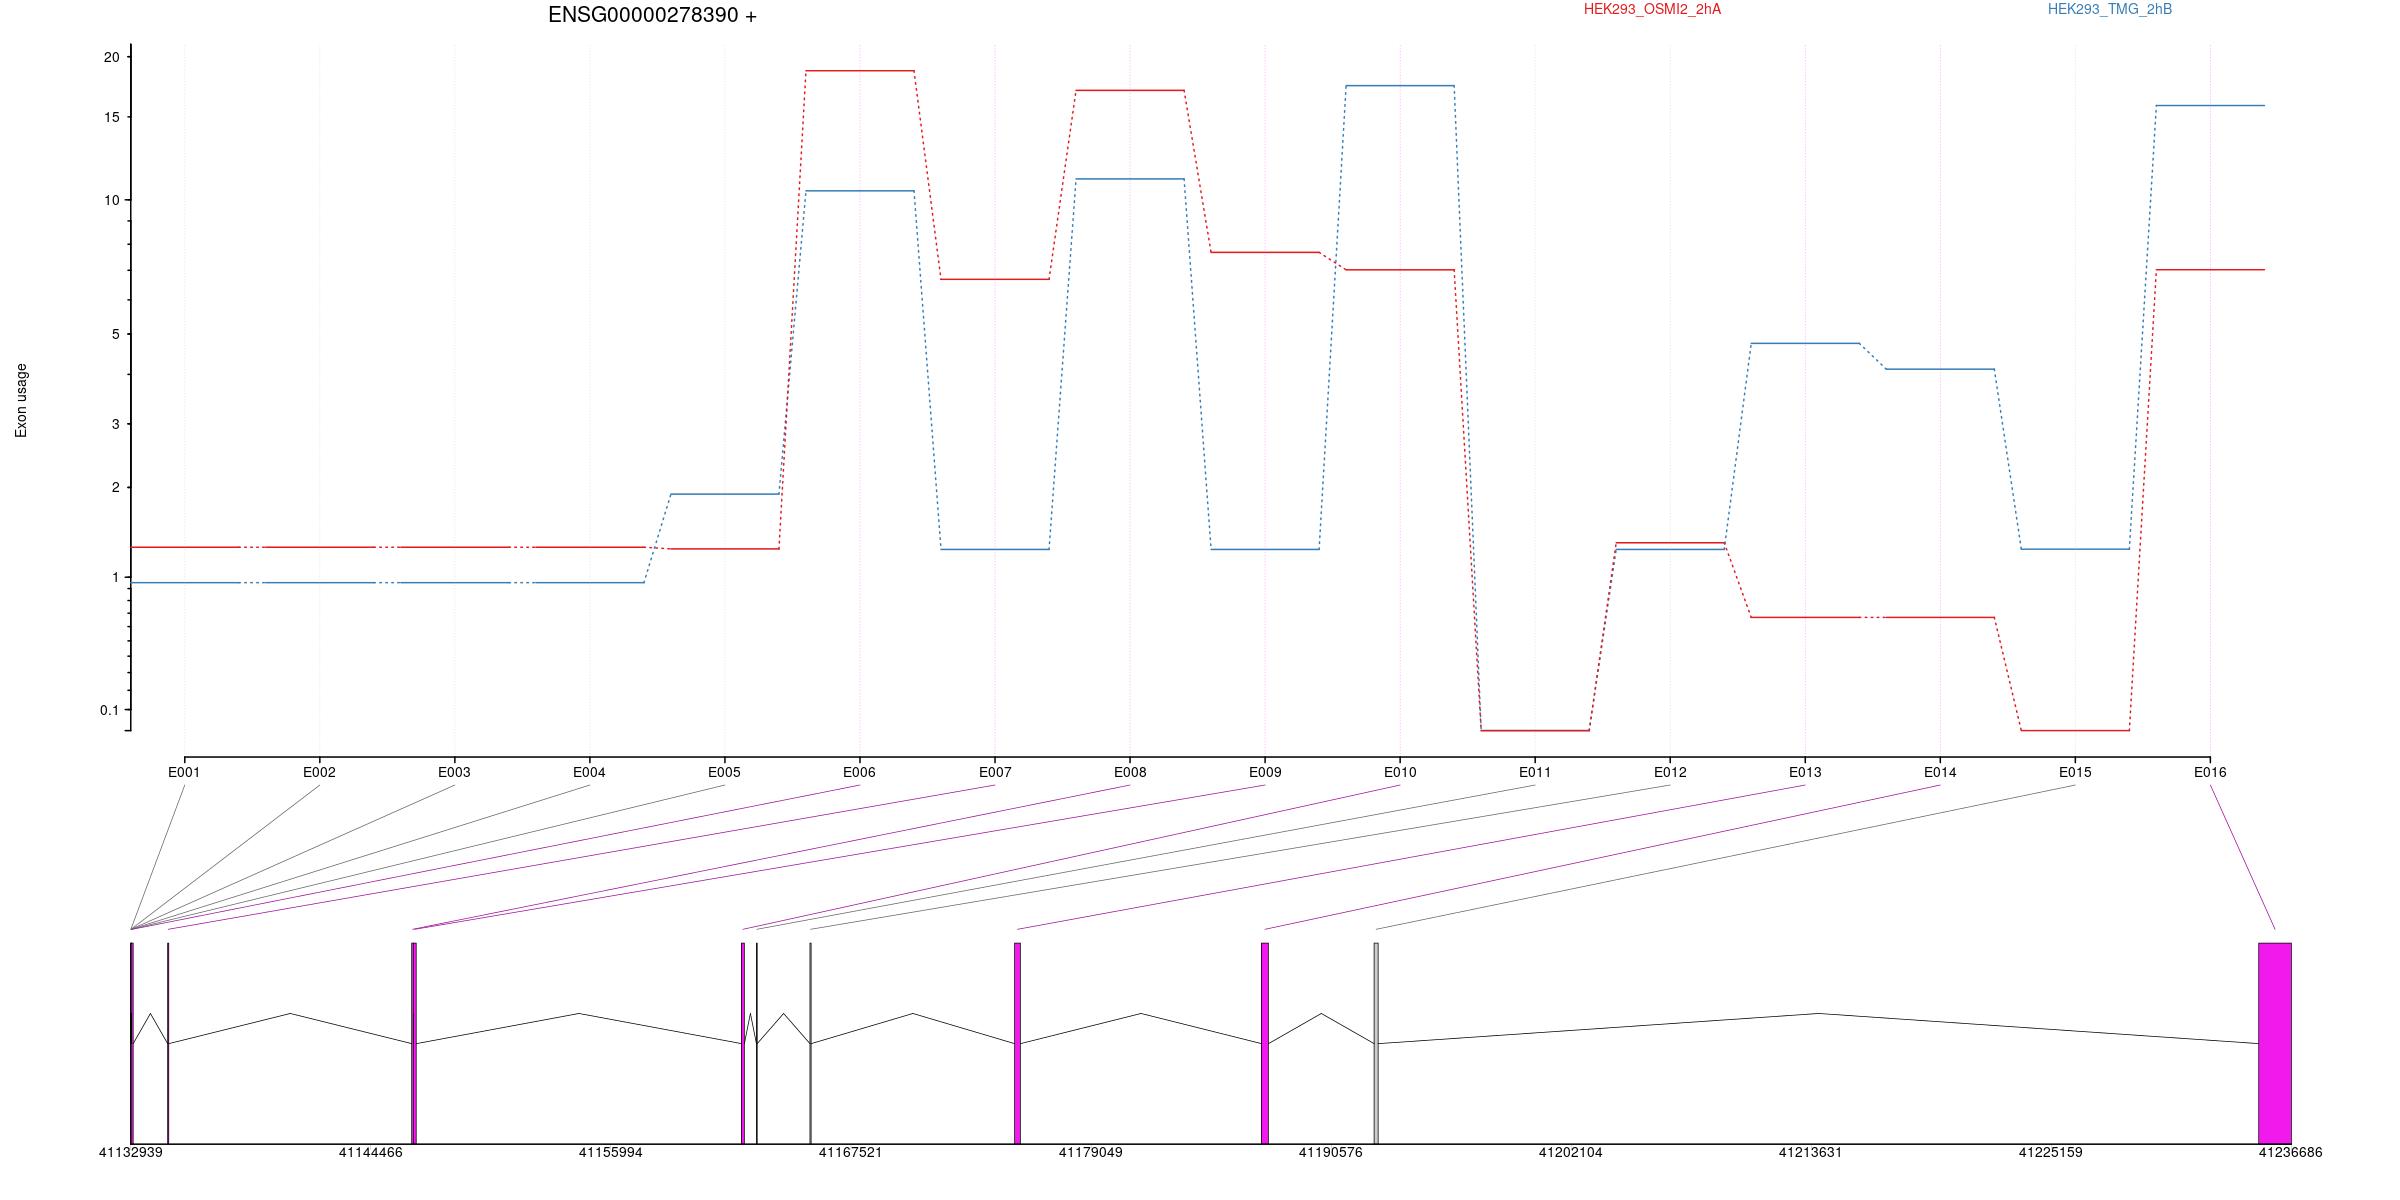Click the Exon usage y-axis title
Screen dimensions: 2400x1200
click(x=22, y=400)
